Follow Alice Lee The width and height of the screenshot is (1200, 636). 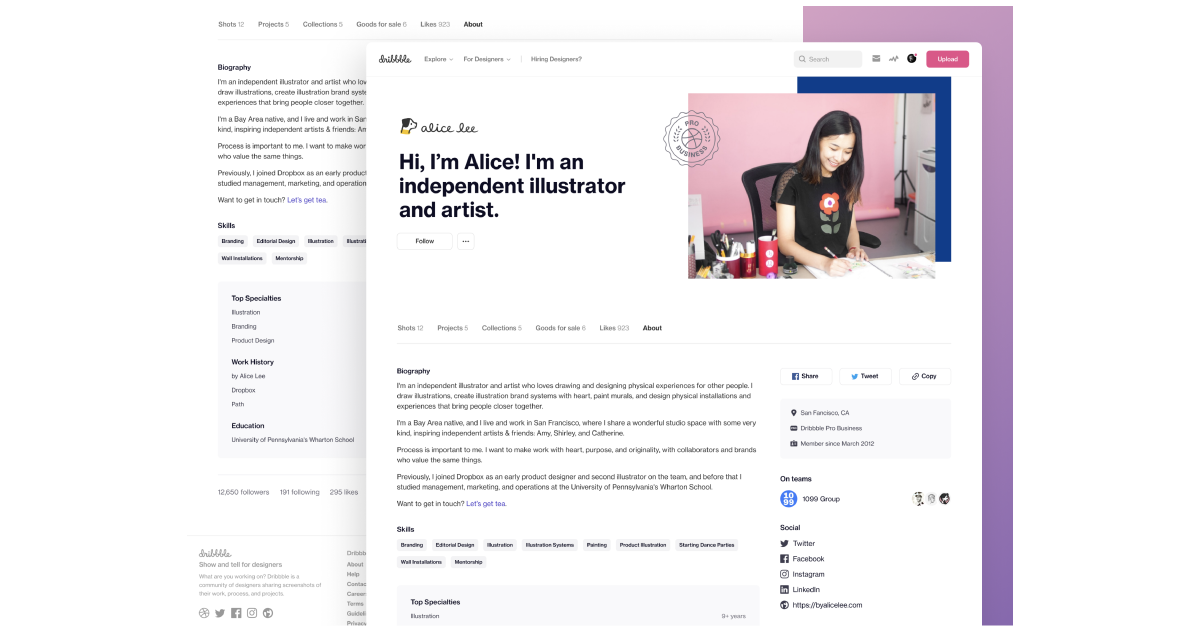coord(425,241)
